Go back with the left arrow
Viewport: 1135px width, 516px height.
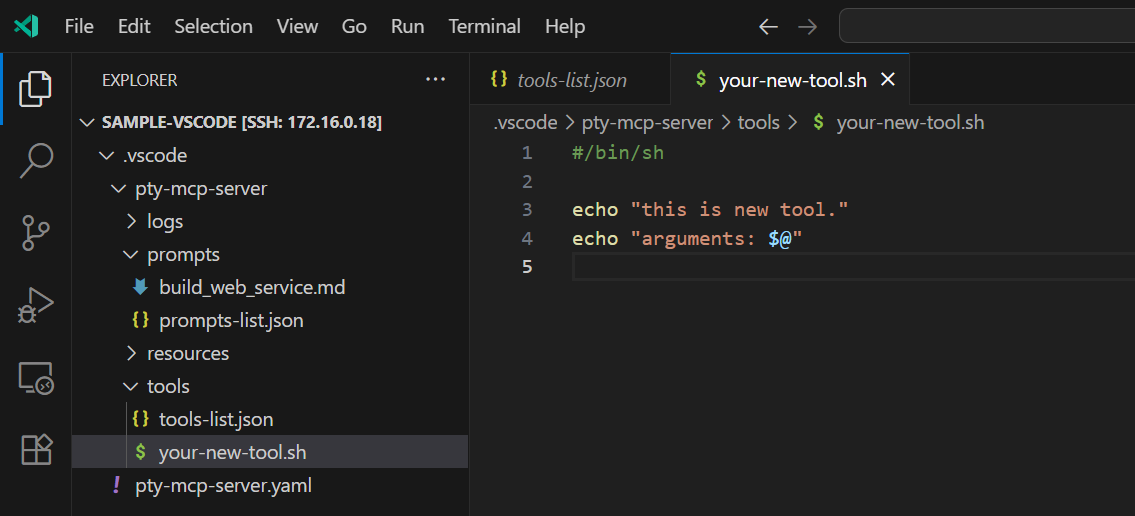point(767,27)
